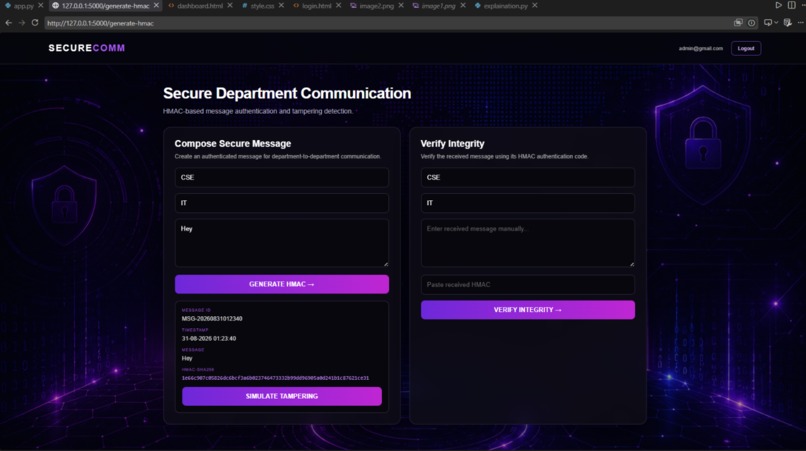The height and width of the screenshot is (451, 806).
Task: Click the Verify Integrity heading
Action: coord(452,143)
